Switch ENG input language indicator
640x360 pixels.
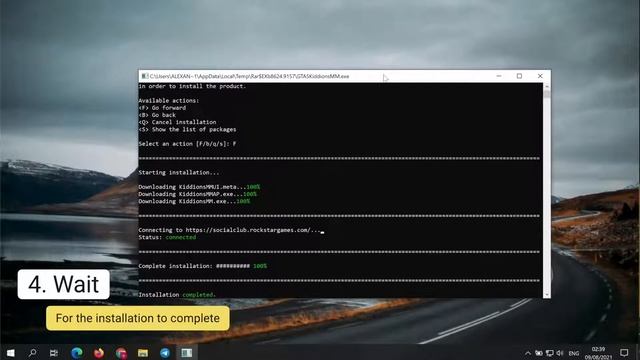point(574,353)
